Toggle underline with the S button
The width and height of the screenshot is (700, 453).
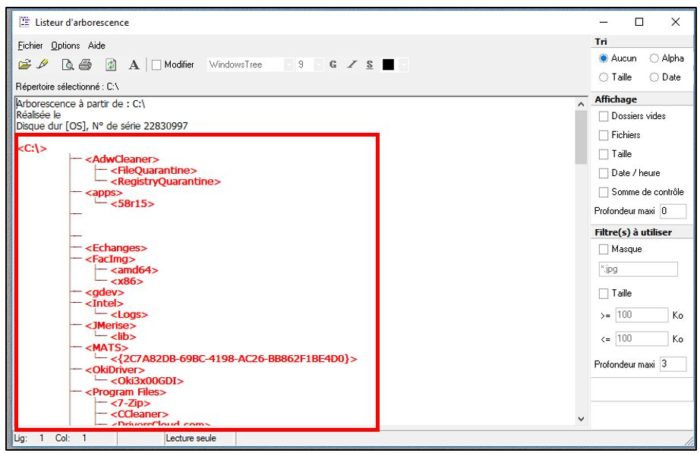(x=368, y=65)
